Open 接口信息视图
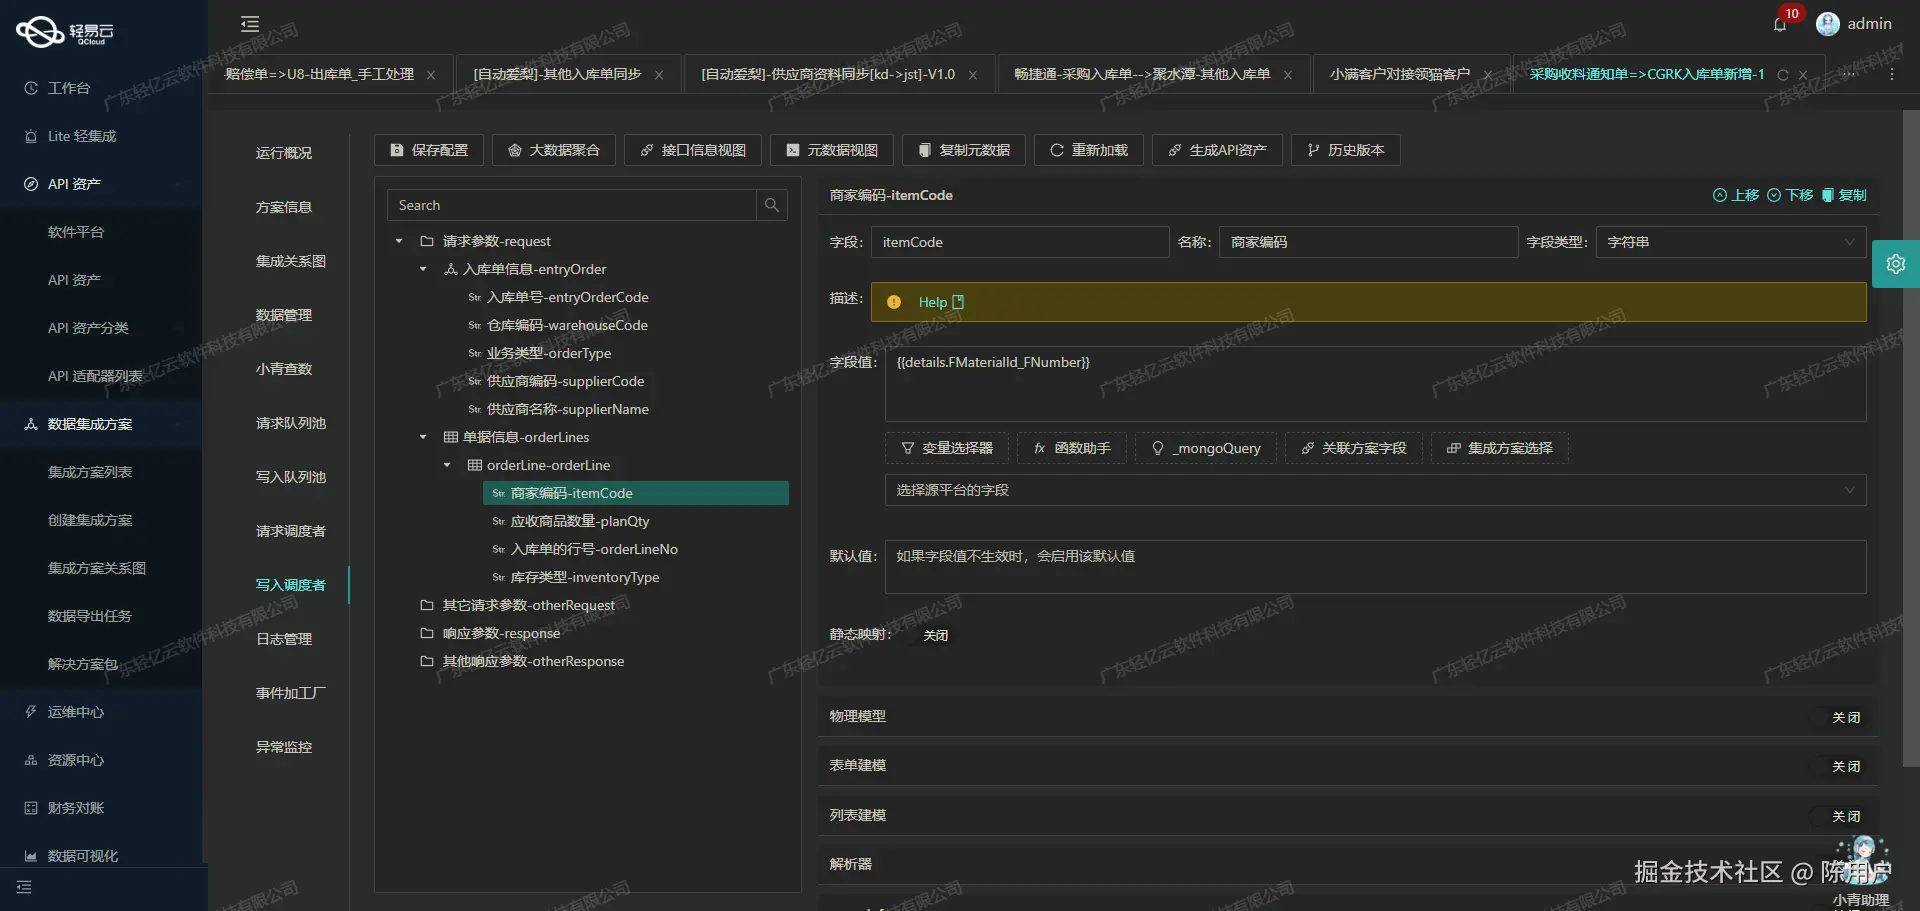The image size is (1920, 911). [693, 150]
